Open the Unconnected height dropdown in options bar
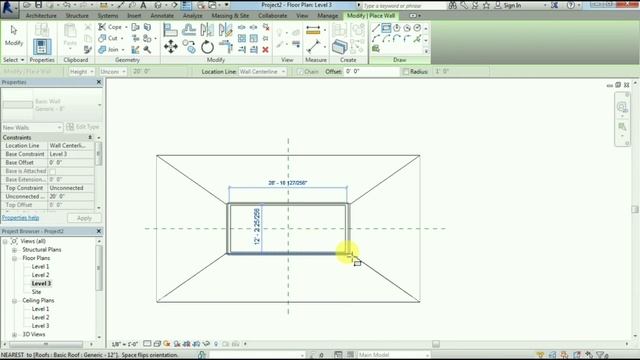 pyautogui.click(x=113, y=71)
